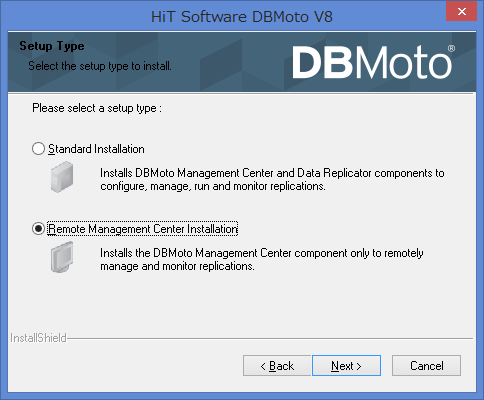
Task: Click the empty banner area between subtitle and logo
Action: click(x=230, y=63)
